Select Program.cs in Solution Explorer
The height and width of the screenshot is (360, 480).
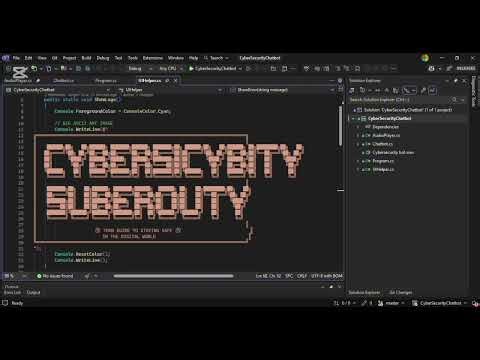tap(383, 161)
